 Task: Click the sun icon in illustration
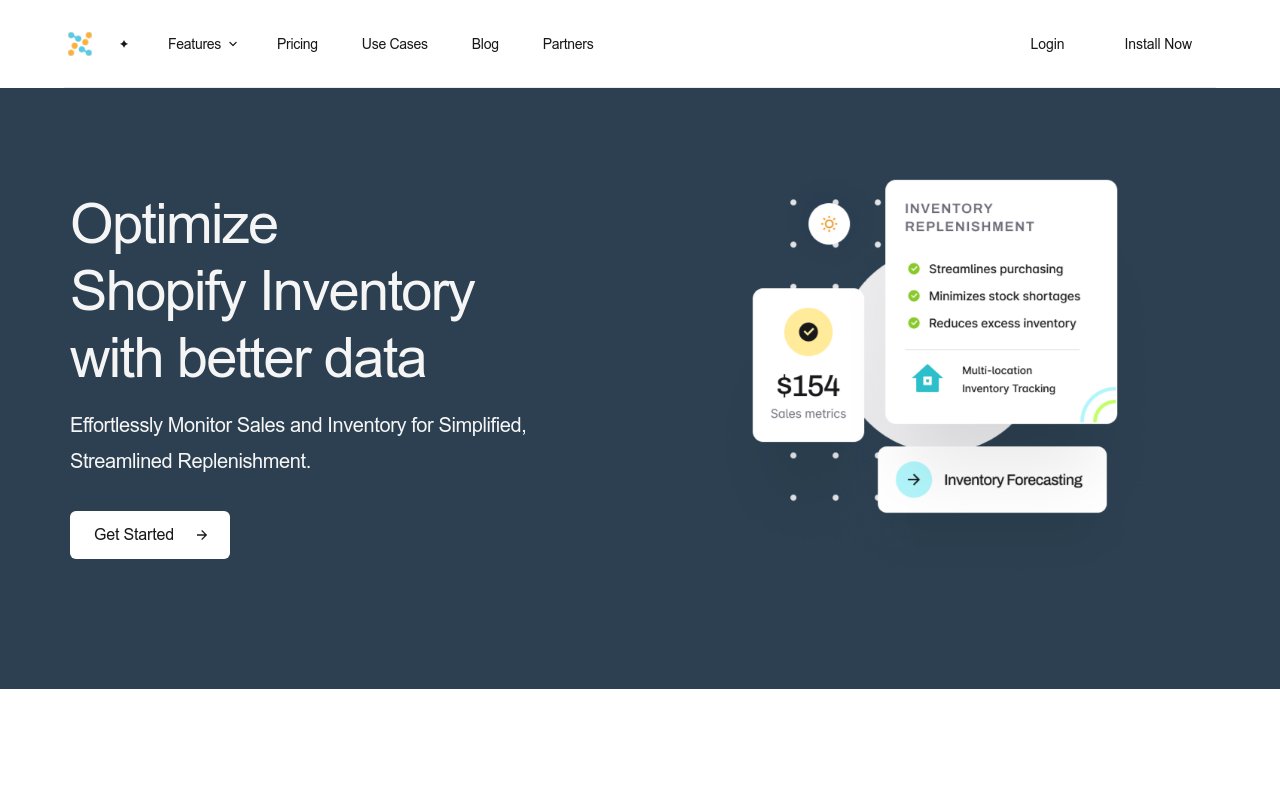point(829,224)
